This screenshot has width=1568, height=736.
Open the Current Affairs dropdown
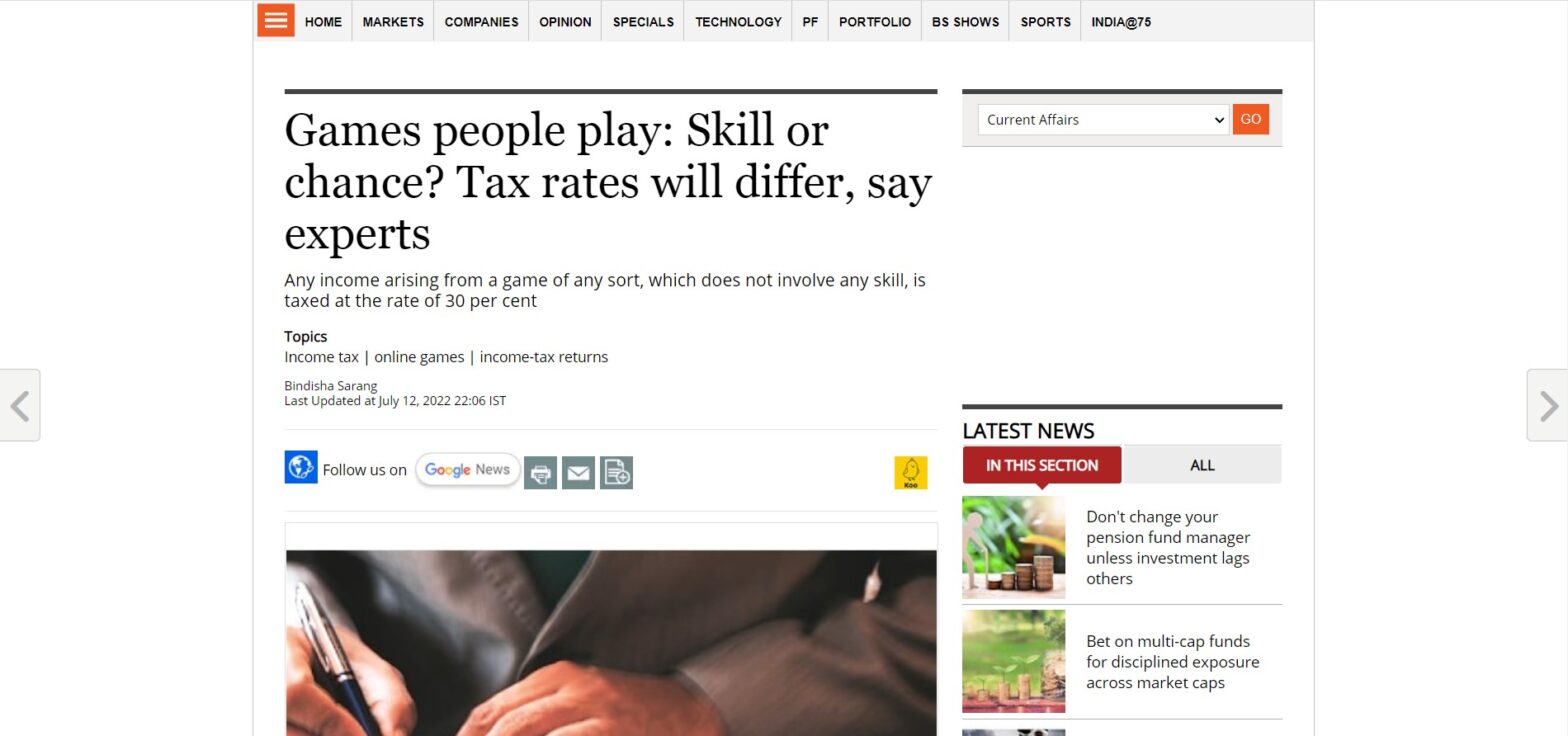[1103, 120]
